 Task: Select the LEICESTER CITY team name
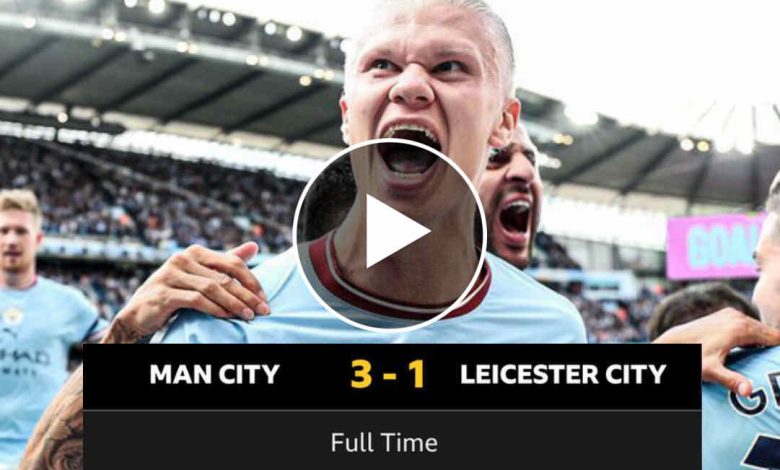pos(563,375)
